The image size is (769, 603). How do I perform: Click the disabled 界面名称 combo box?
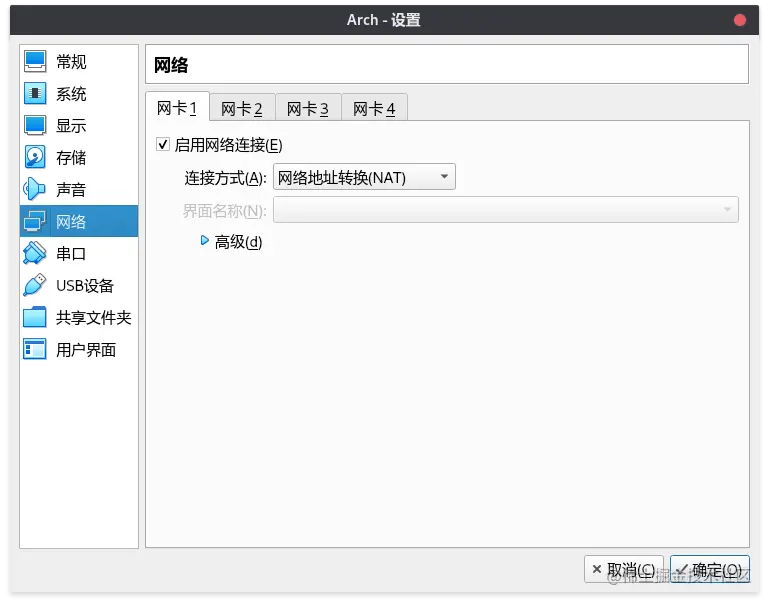click(x=506, y=210)
